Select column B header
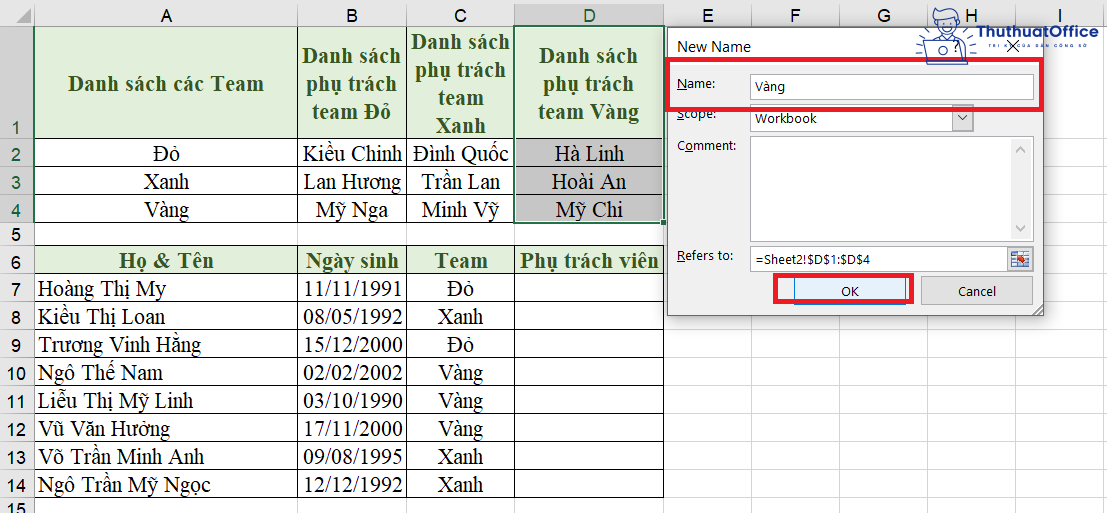1107x513 pixels. [x=352, y=15]
